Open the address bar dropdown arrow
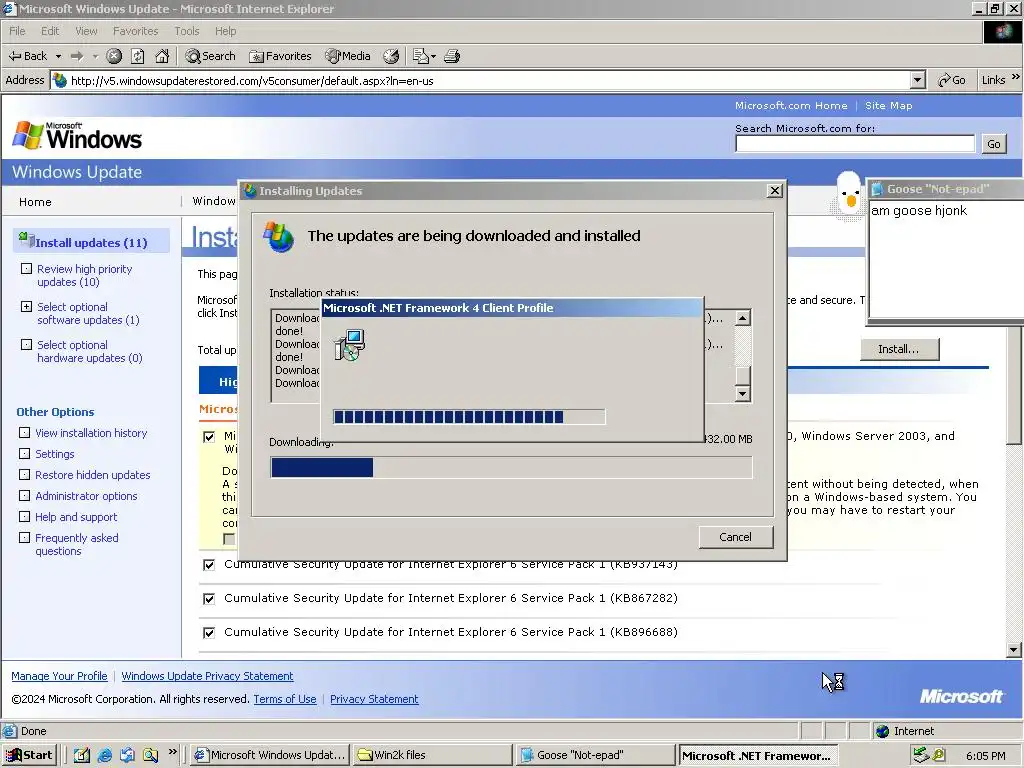This screenshot has width=1024, height=768. point(918,80)
